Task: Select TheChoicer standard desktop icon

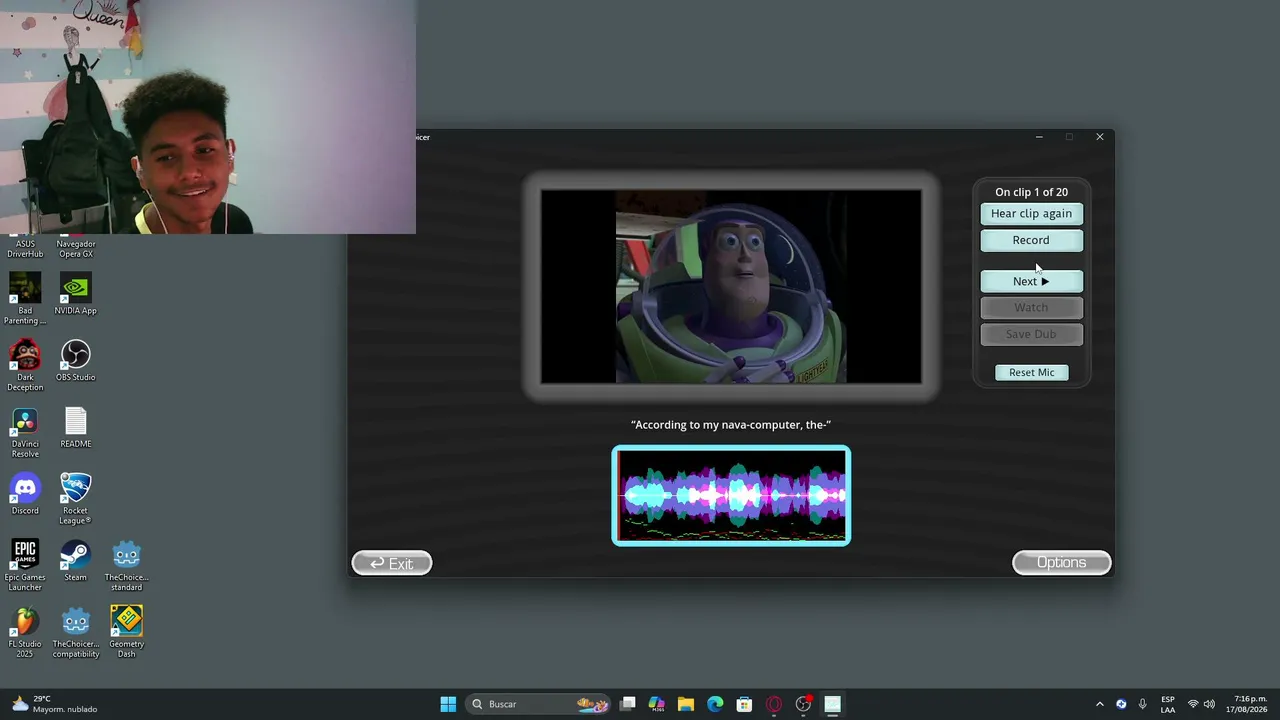Action: 126,566
